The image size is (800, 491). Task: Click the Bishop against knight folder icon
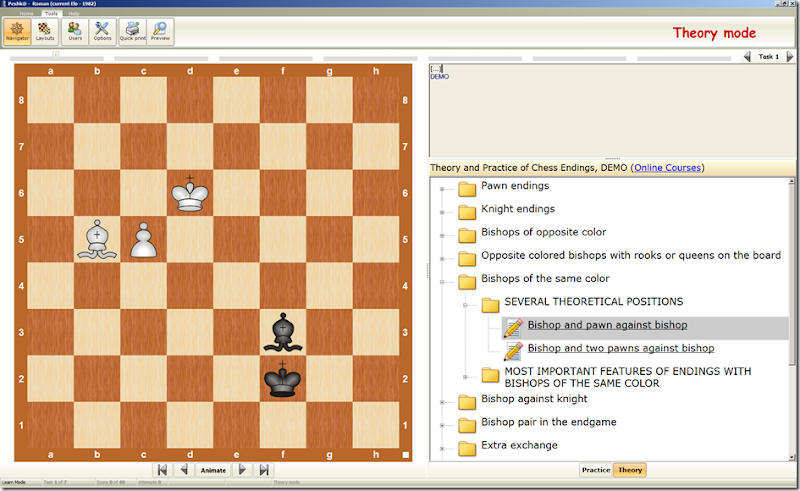(x=467, y=402)
